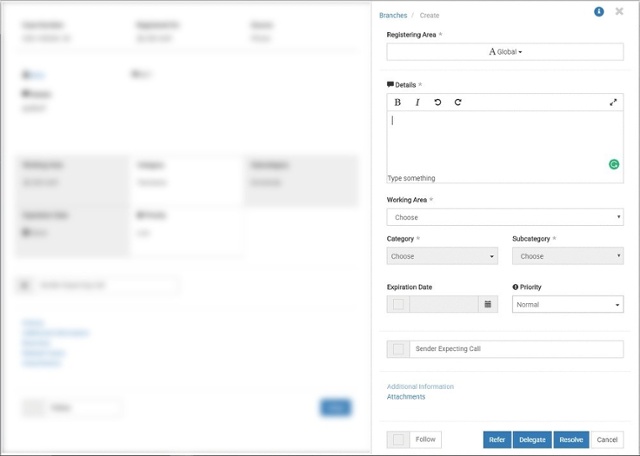The image size is (640, 456).
Task: Toggle bold formatting in Details editor
Action: (x=397, y=102)
